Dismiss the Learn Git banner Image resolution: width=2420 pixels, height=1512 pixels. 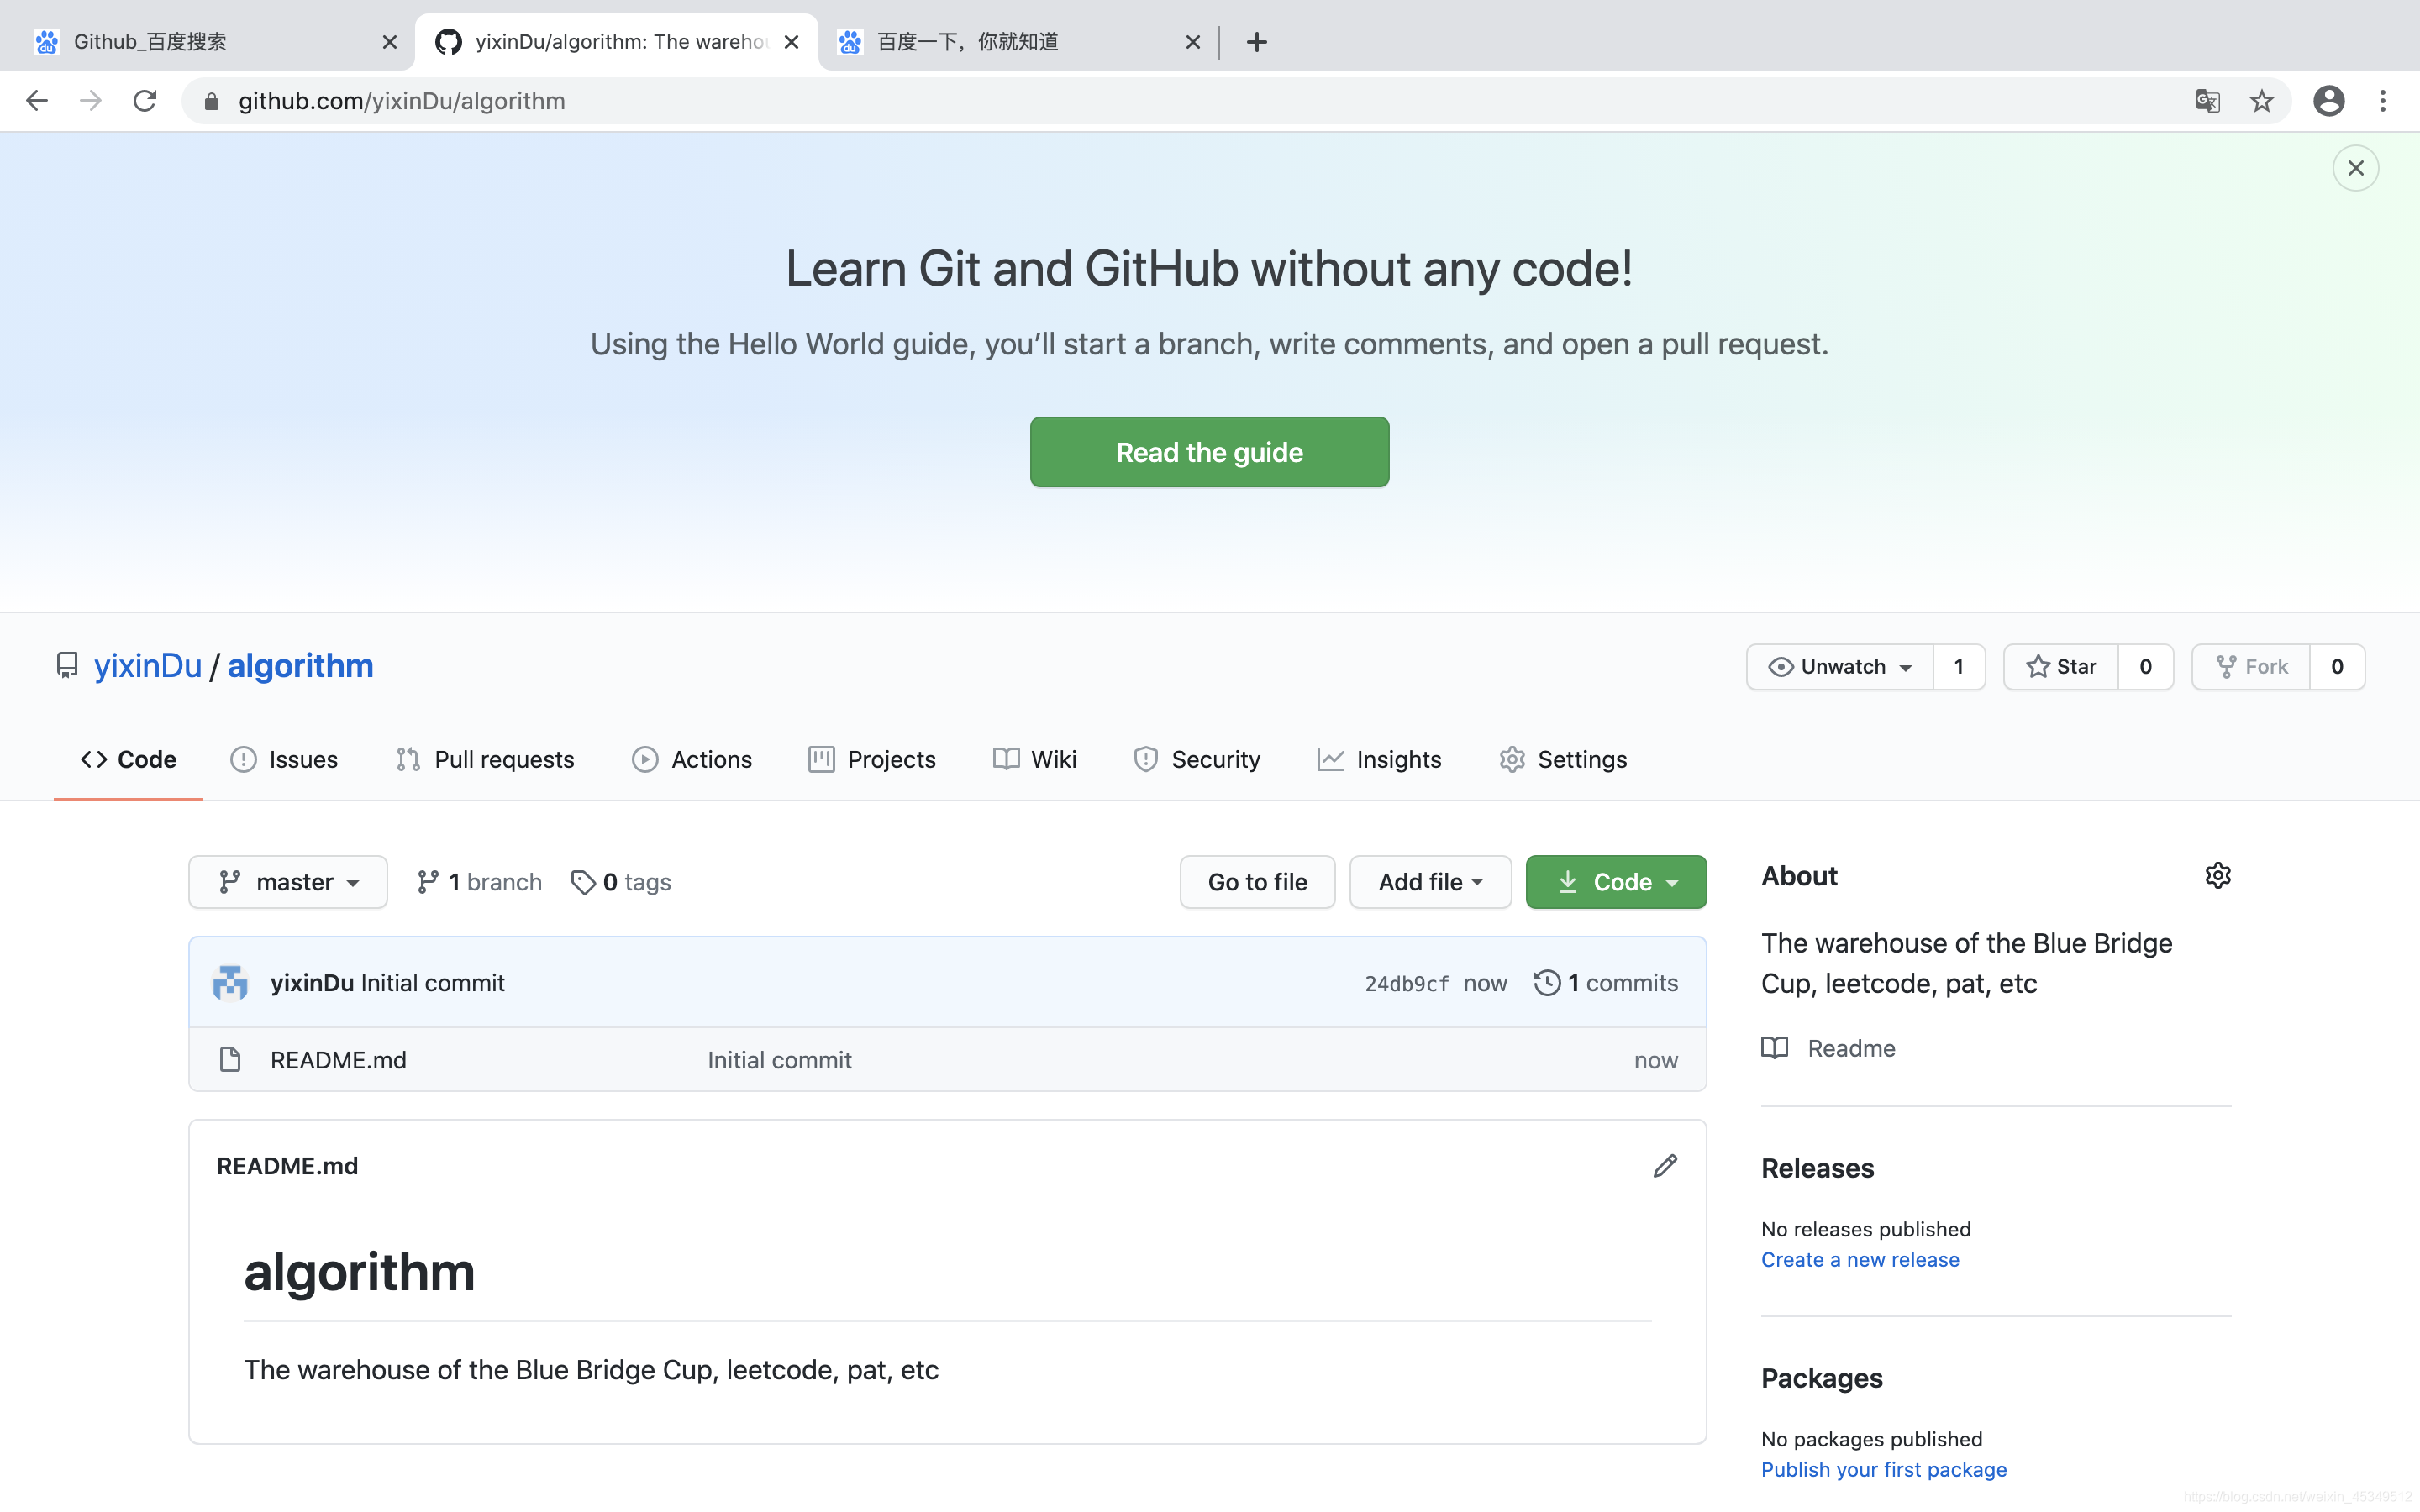coord(2356,168)
